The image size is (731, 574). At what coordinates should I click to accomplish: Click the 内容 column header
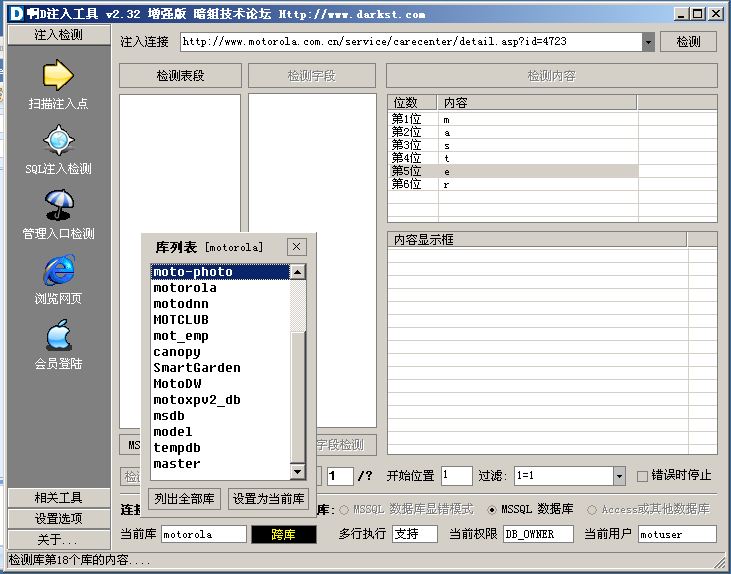click(x=537, y=103)
